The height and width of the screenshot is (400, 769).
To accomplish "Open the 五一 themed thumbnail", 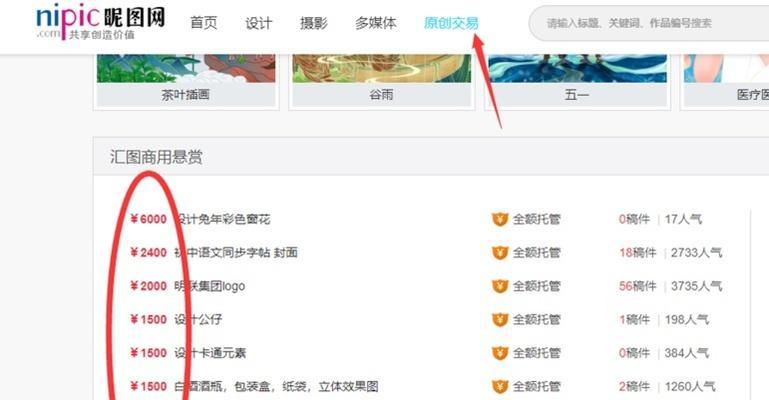I will point(577,81).
